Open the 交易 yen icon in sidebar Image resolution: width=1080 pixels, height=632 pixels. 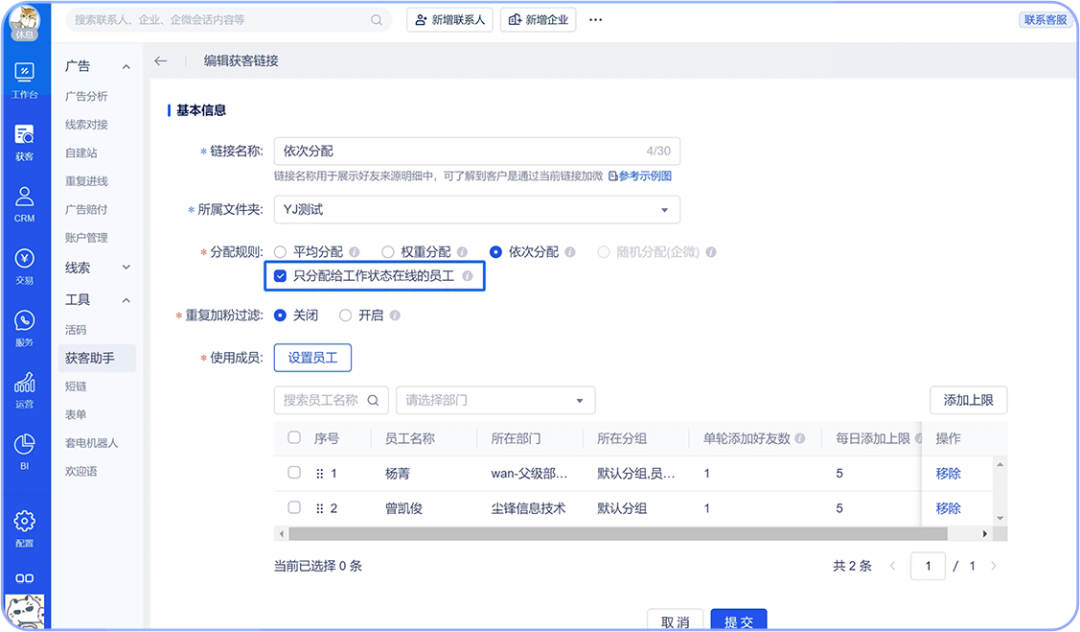[24, 266]
